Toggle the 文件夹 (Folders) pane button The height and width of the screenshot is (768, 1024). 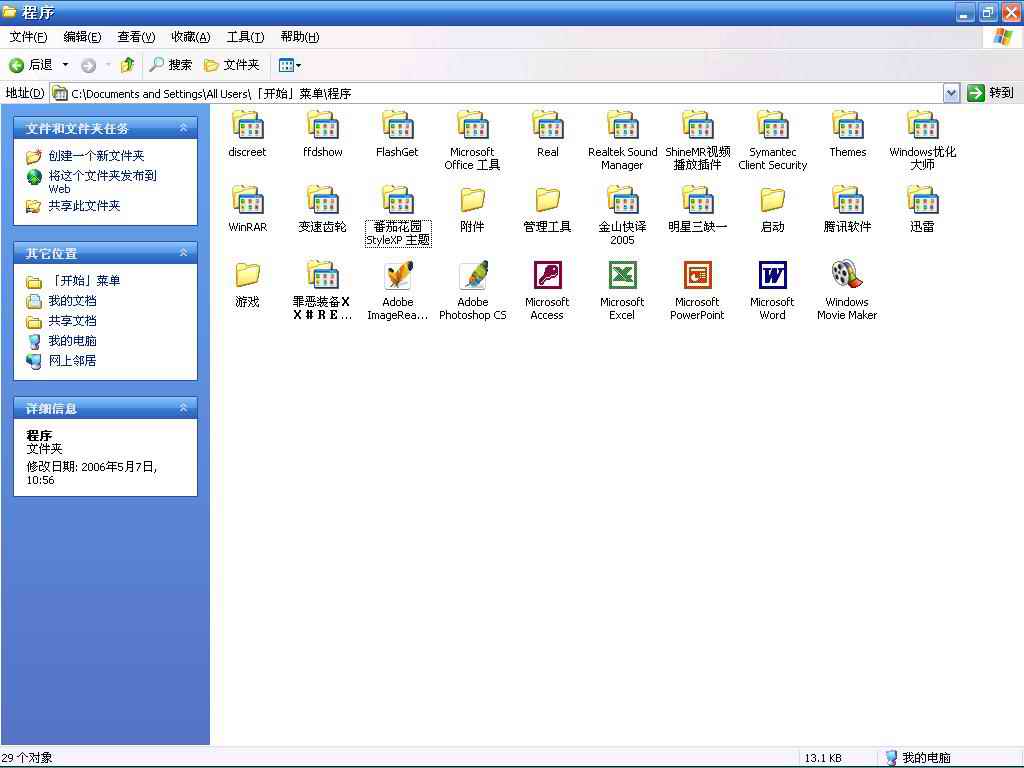coord(232,65)
